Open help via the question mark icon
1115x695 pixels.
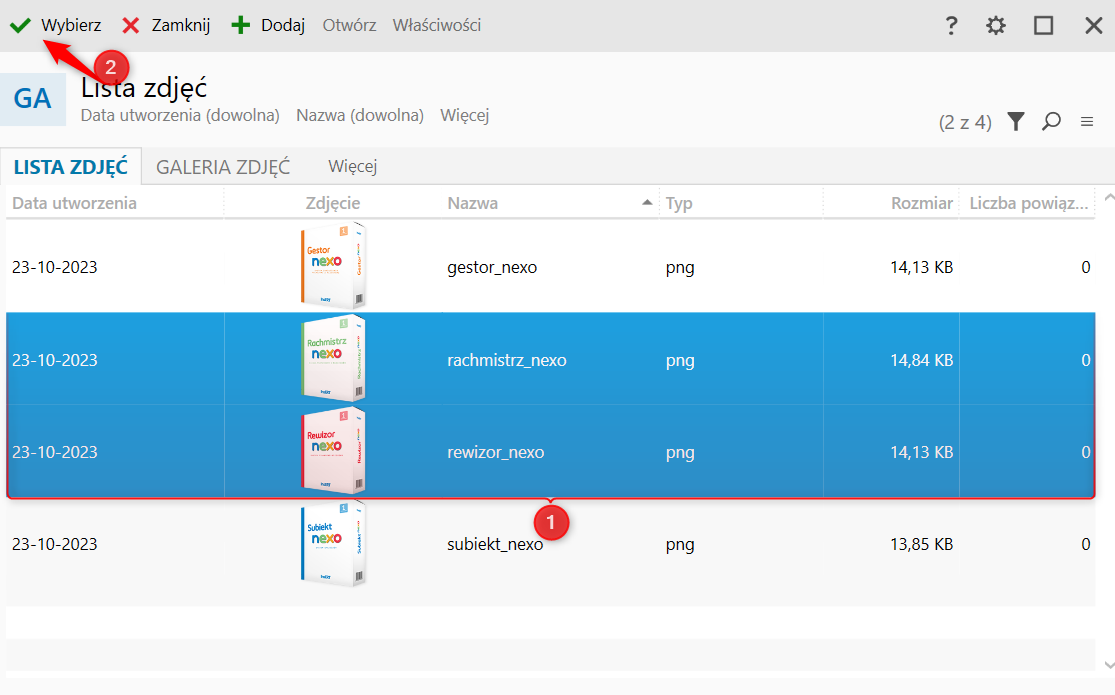pos(951,26)
